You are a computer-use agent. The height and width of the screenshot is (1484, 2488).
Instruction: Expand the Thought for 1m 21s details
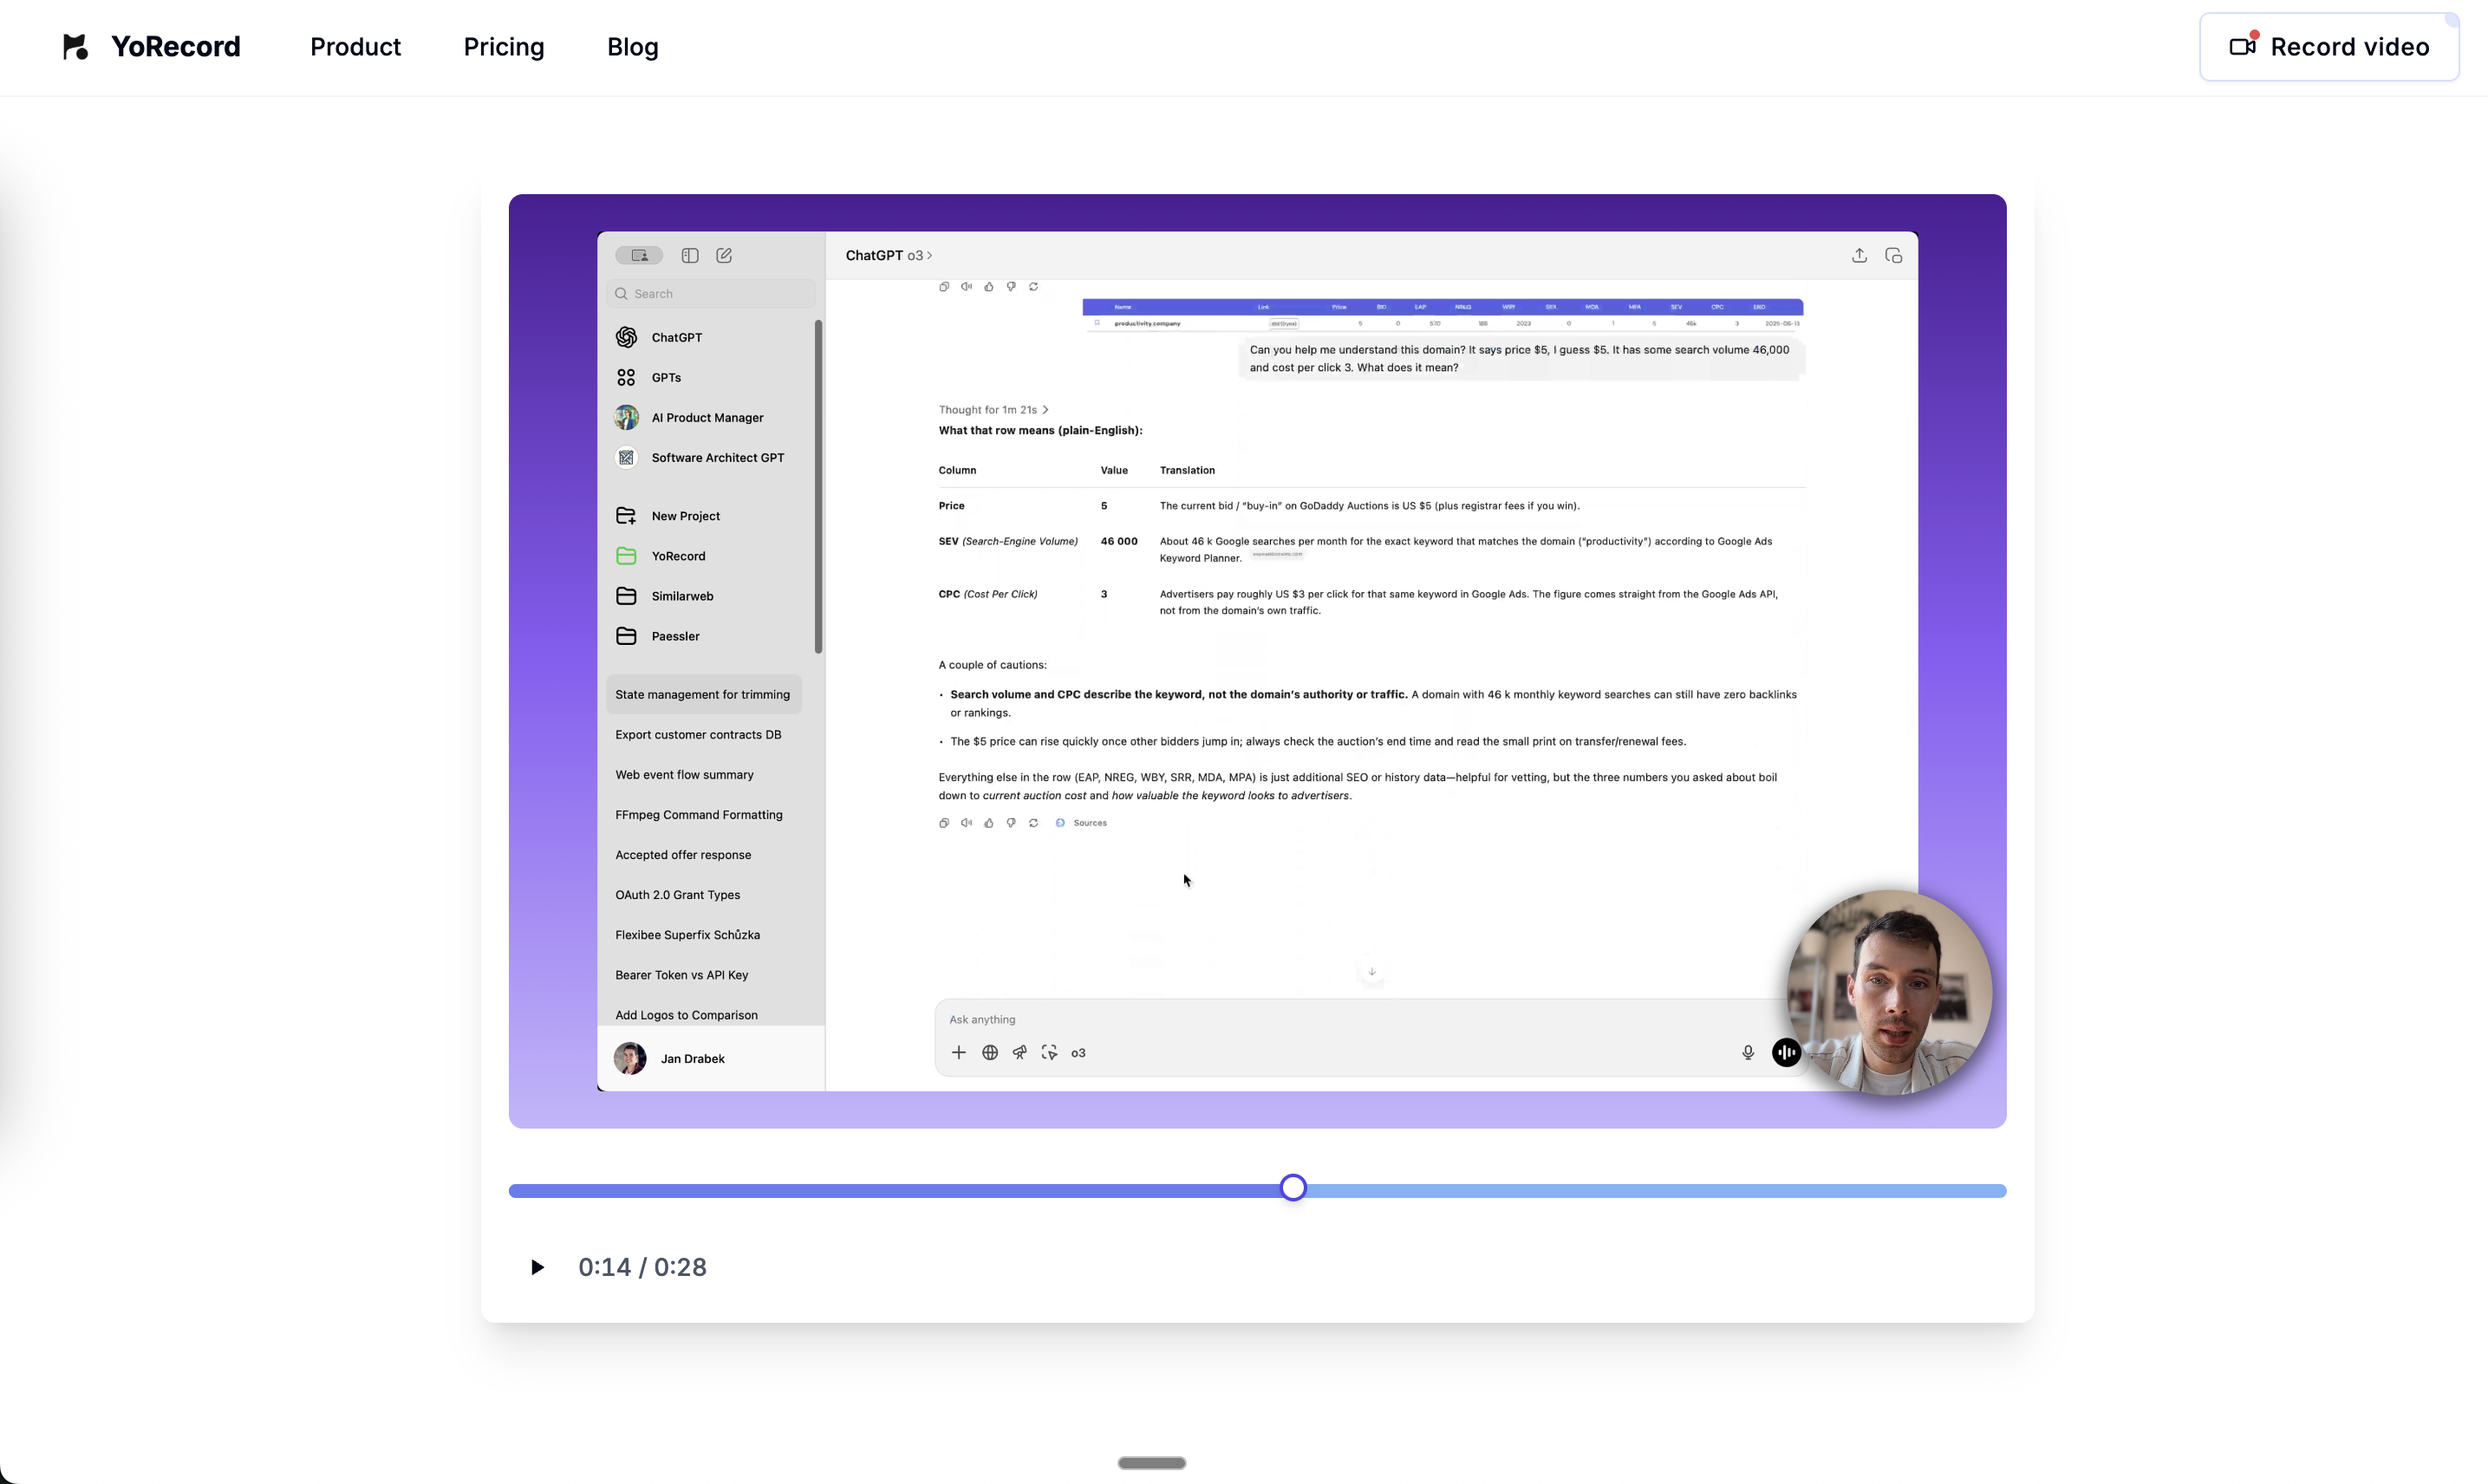click(993, 410)
